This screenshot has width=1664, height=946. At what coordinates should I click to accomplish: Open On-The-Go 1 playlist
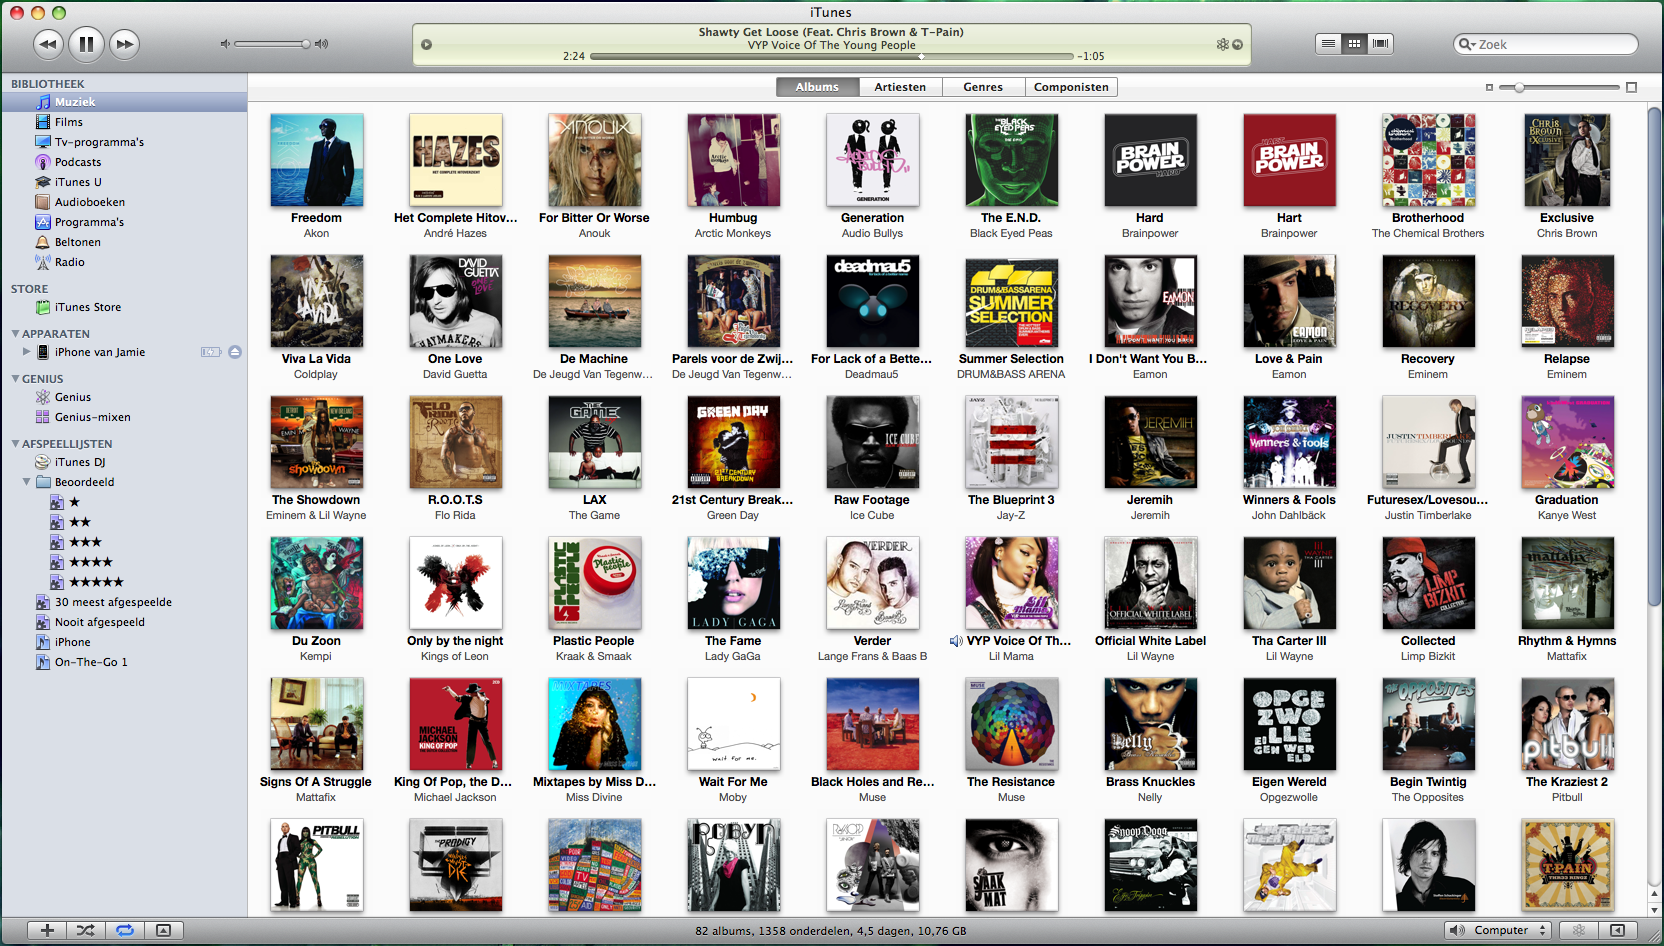click(124, 662)
